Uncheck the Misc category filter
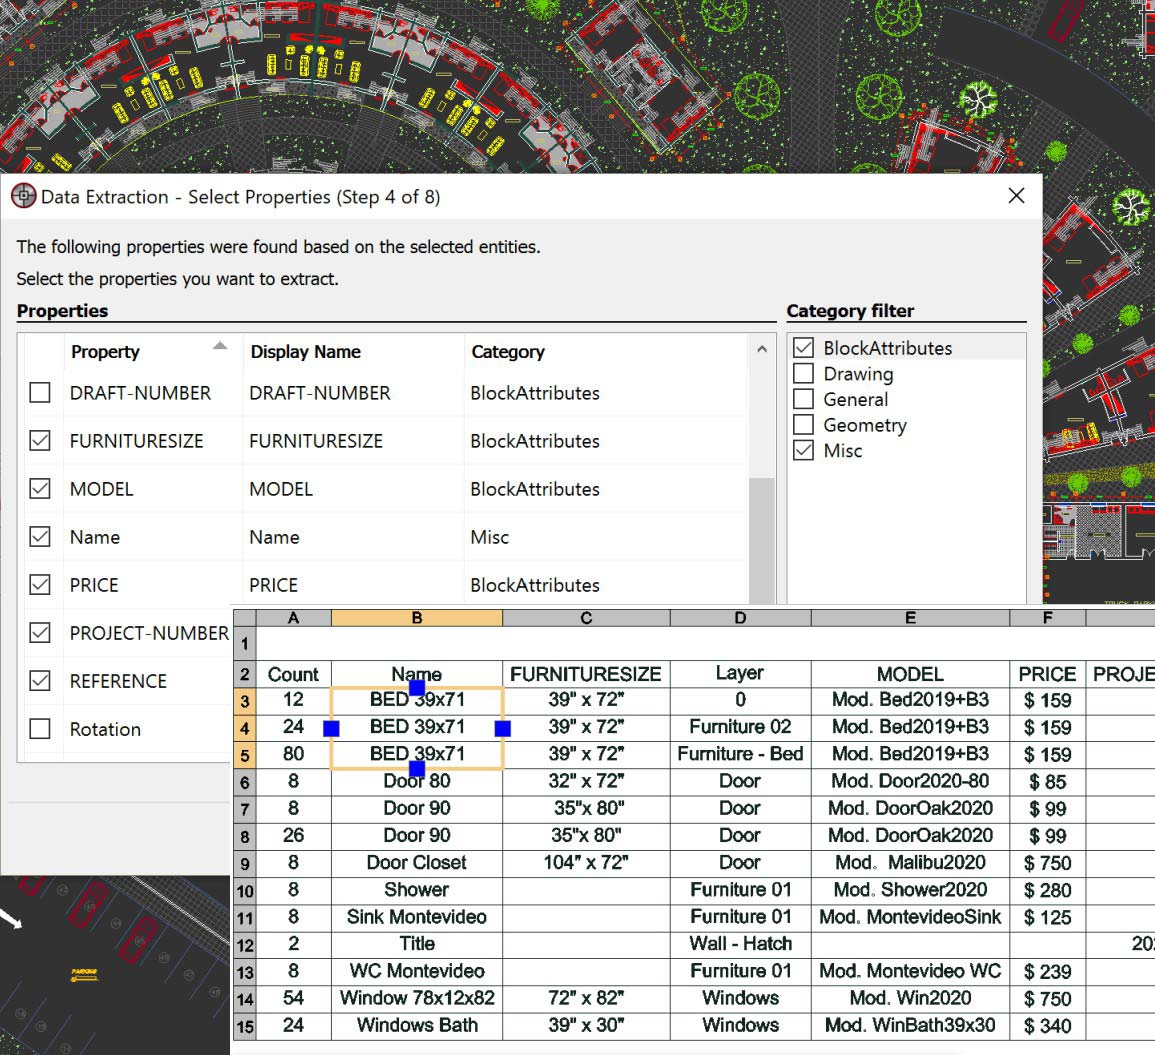This screenshot has width=1155, height=1055. [x=802, y=450]
